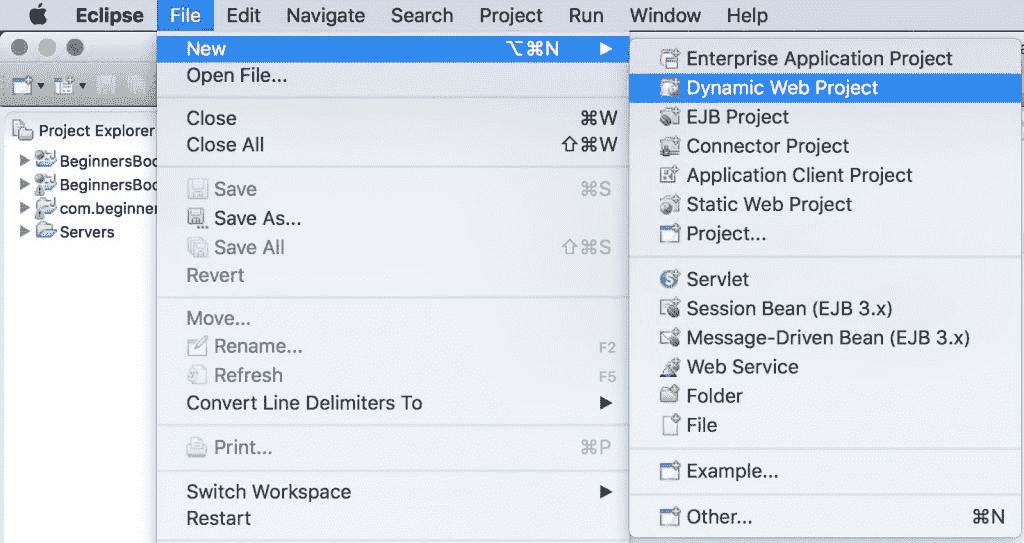The image size is (1024, 543).
Task: Click the Web Service icon
Action: point(669,367)
